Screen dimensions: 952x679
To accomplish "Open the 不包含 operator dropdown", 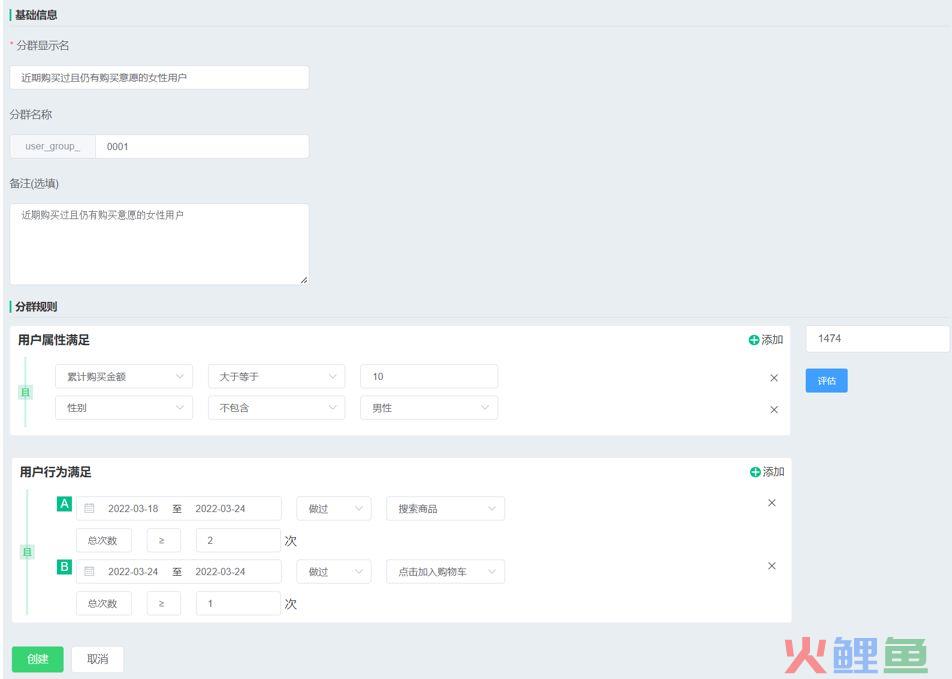I will [x=276, y=408].
